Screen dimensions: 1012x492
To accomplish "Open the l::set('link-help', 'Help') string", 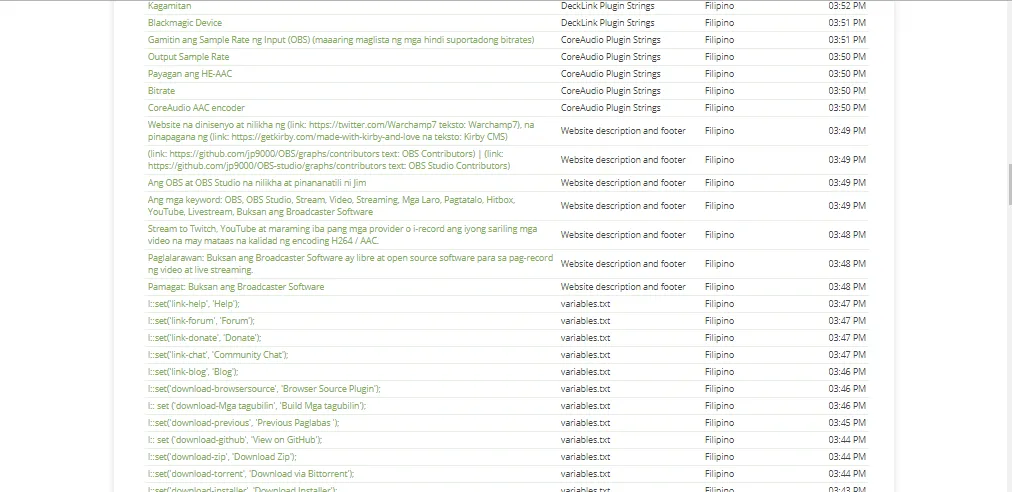I will click(194, 304).
